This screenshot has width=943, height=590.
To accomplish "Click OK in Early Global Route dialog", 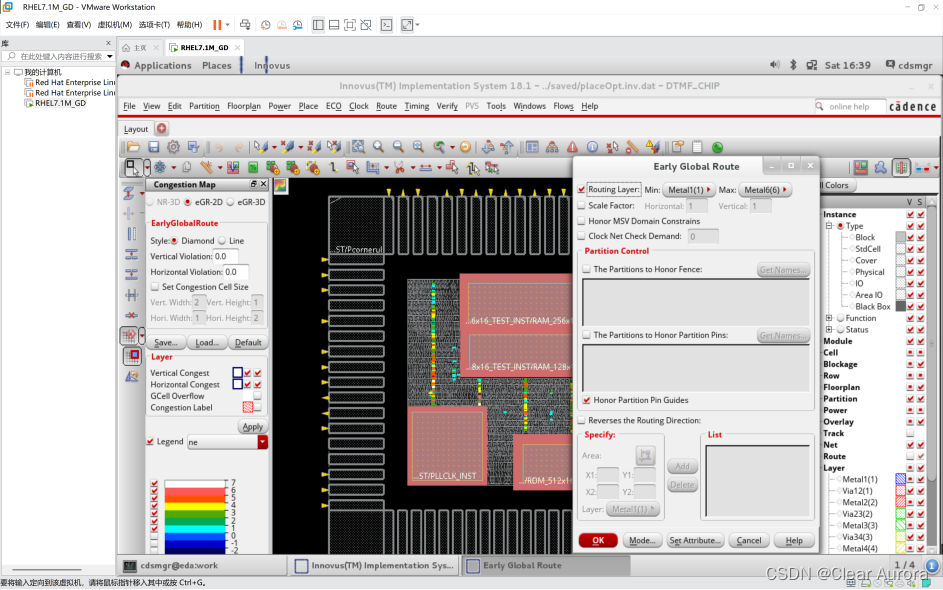I will coord(598,540).
